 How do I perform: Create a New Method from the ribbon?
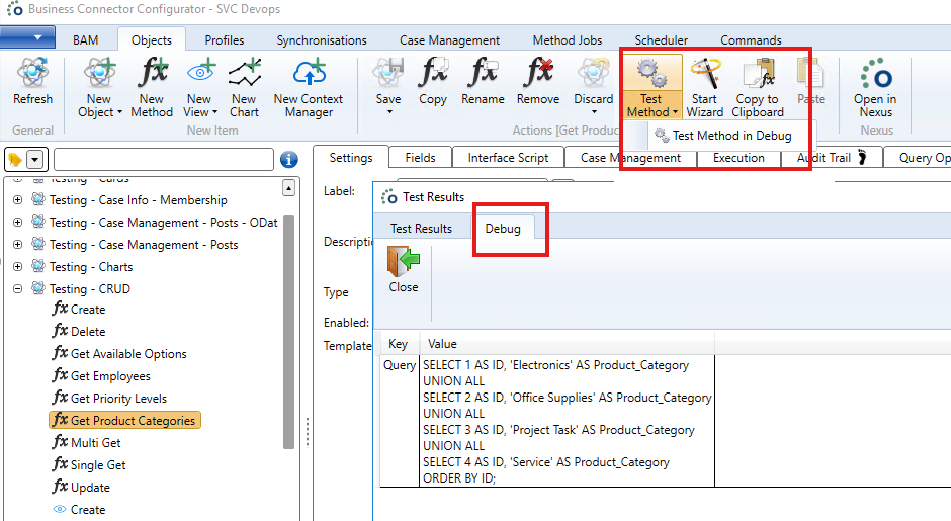click(x=152, y=87)
